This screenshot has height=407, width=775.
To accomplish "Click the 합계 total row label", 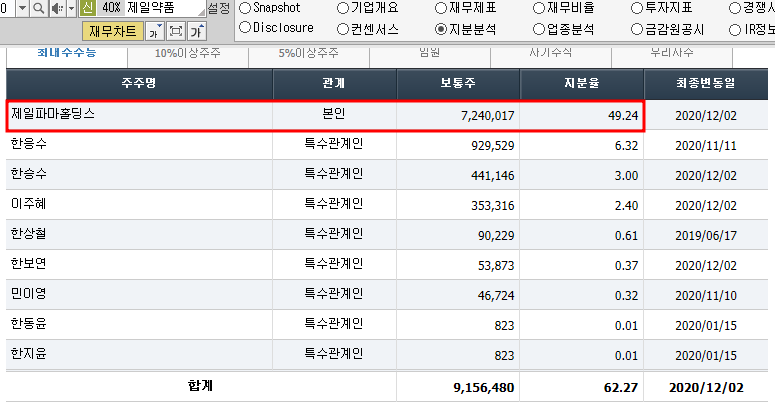I will (x=201, y=386).
